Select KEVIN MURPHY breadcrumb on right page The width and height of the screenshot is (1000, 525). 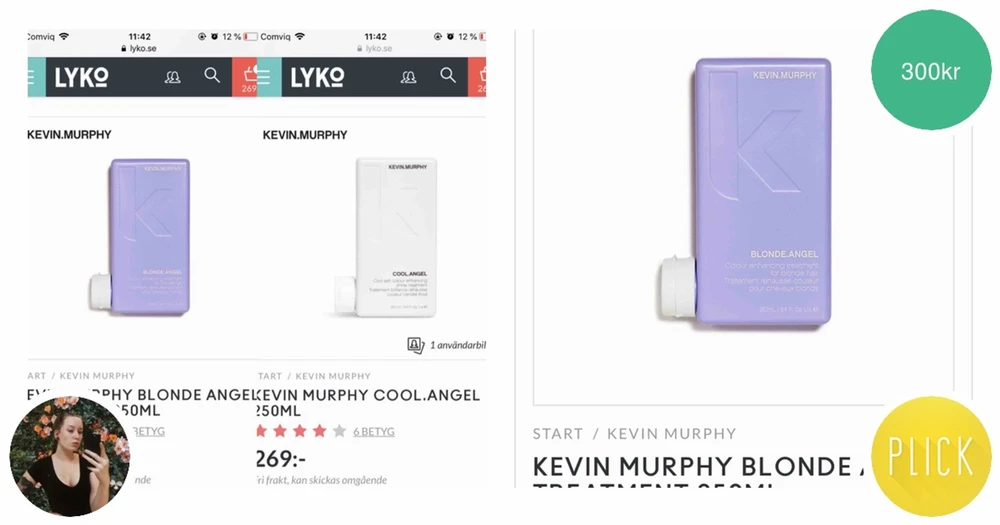click(x=672, y=434)
